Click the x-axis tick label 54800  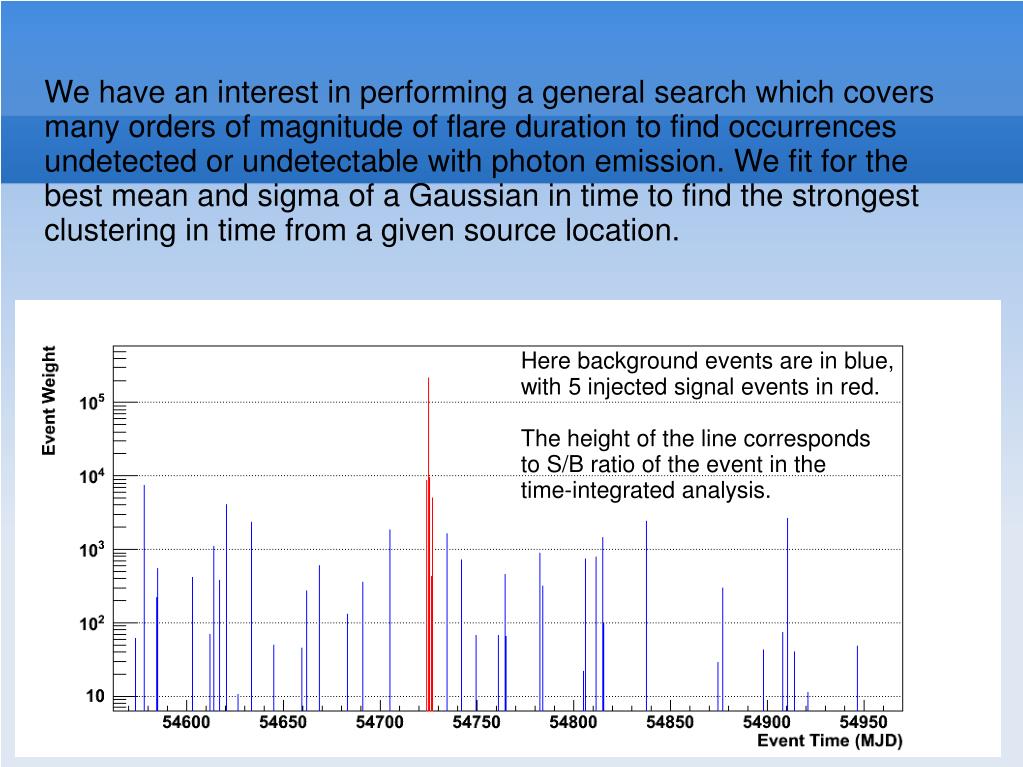click(573, 722)
